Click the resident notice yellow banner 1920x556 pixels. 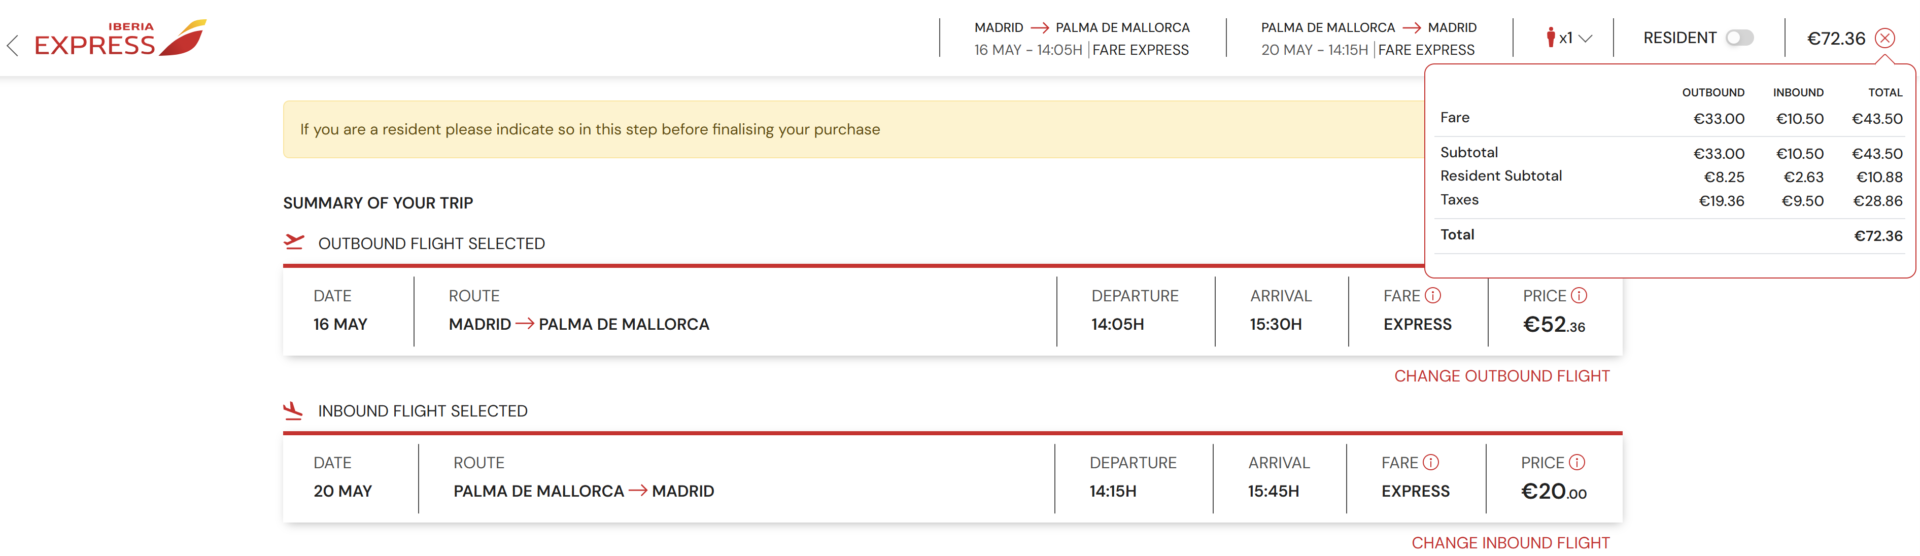point(853,129)
